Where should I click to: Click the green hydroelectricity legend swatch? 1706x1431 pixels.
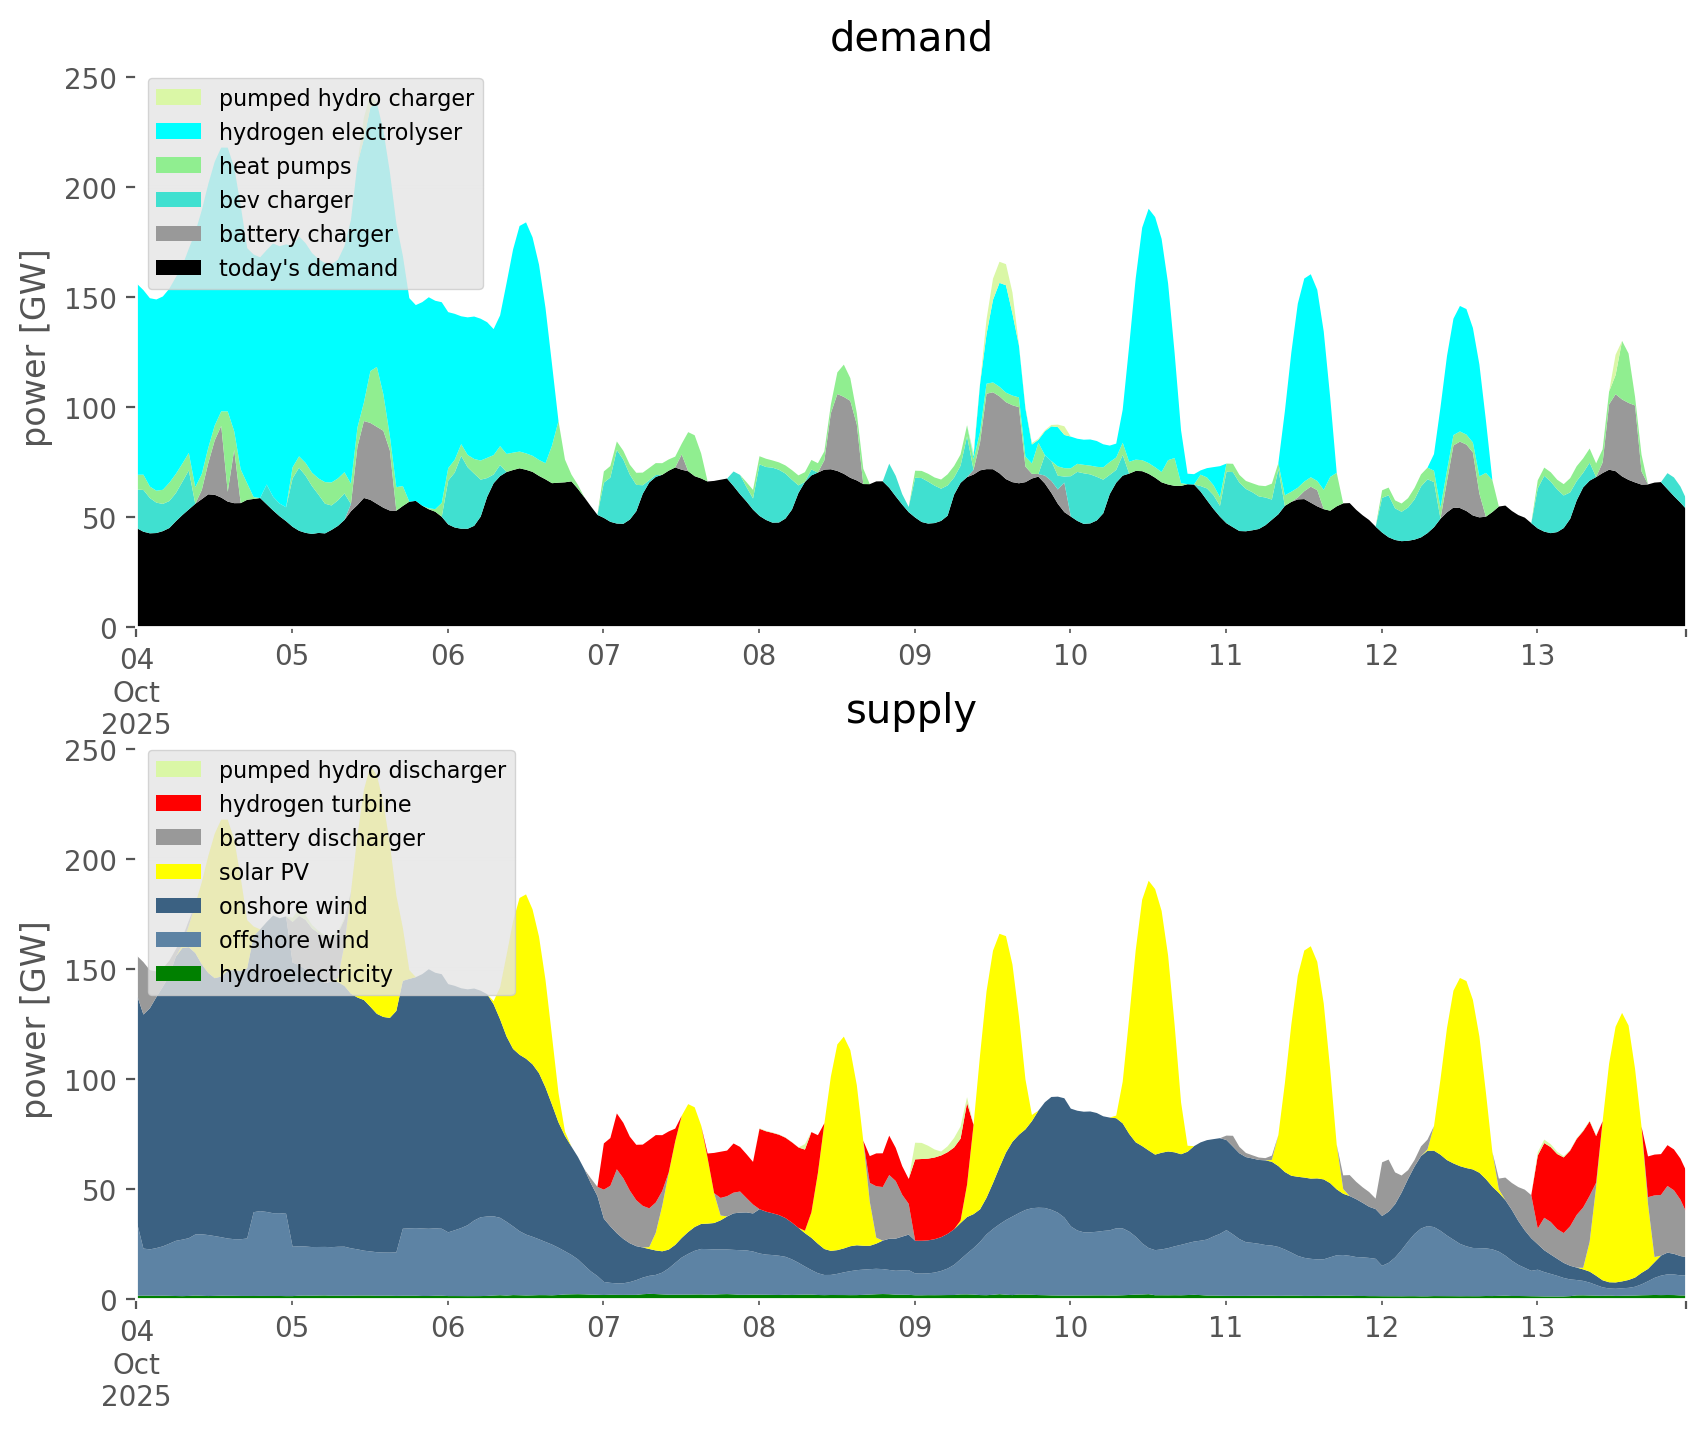point(180,974)
